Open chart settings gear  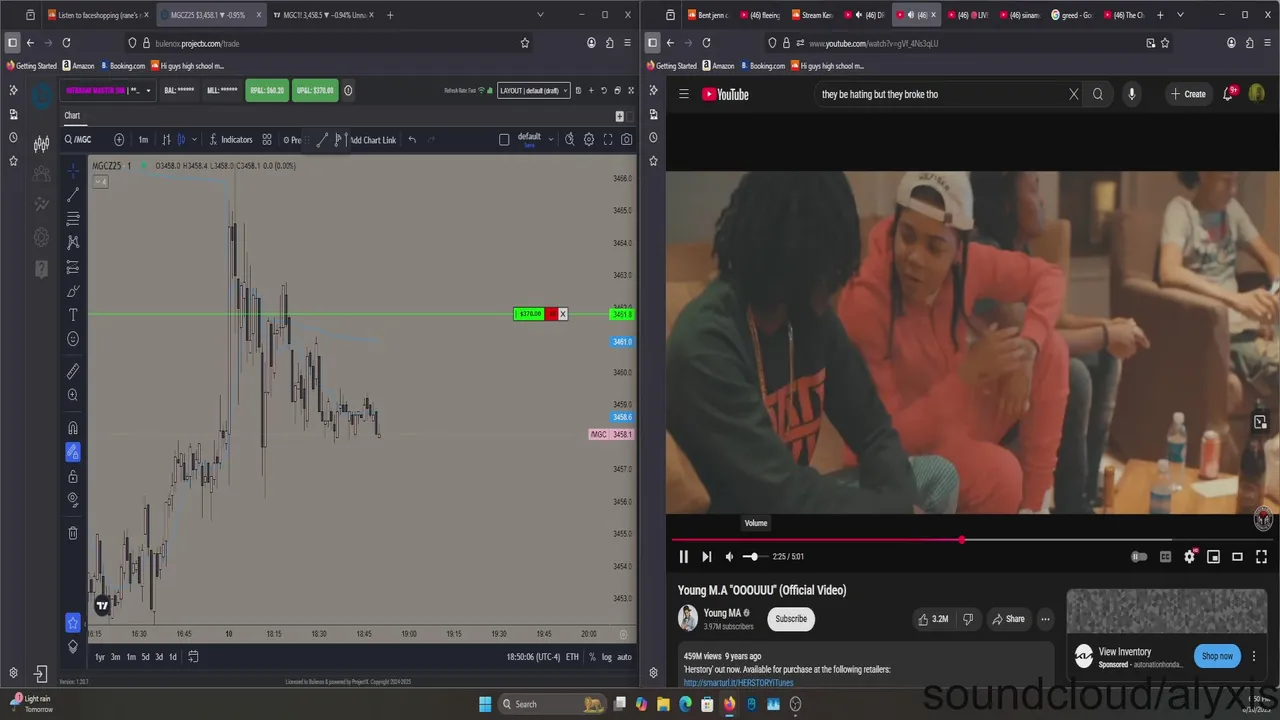point(589,139)
